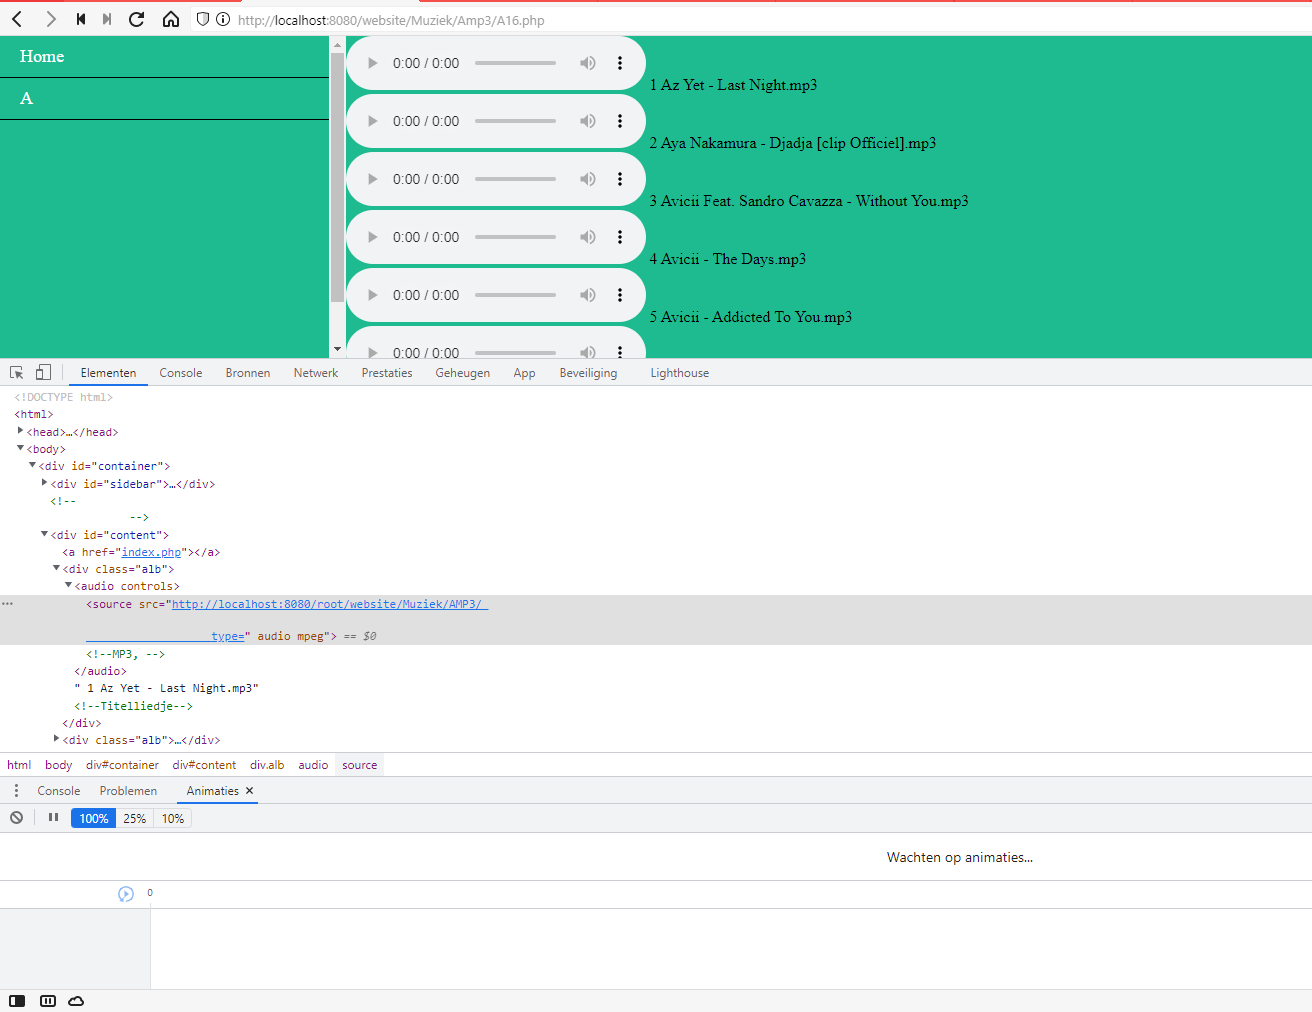Screen dimensions: 1312x1012
Task: Switch to the Elementen tab
Action: (x=108, y=373)
